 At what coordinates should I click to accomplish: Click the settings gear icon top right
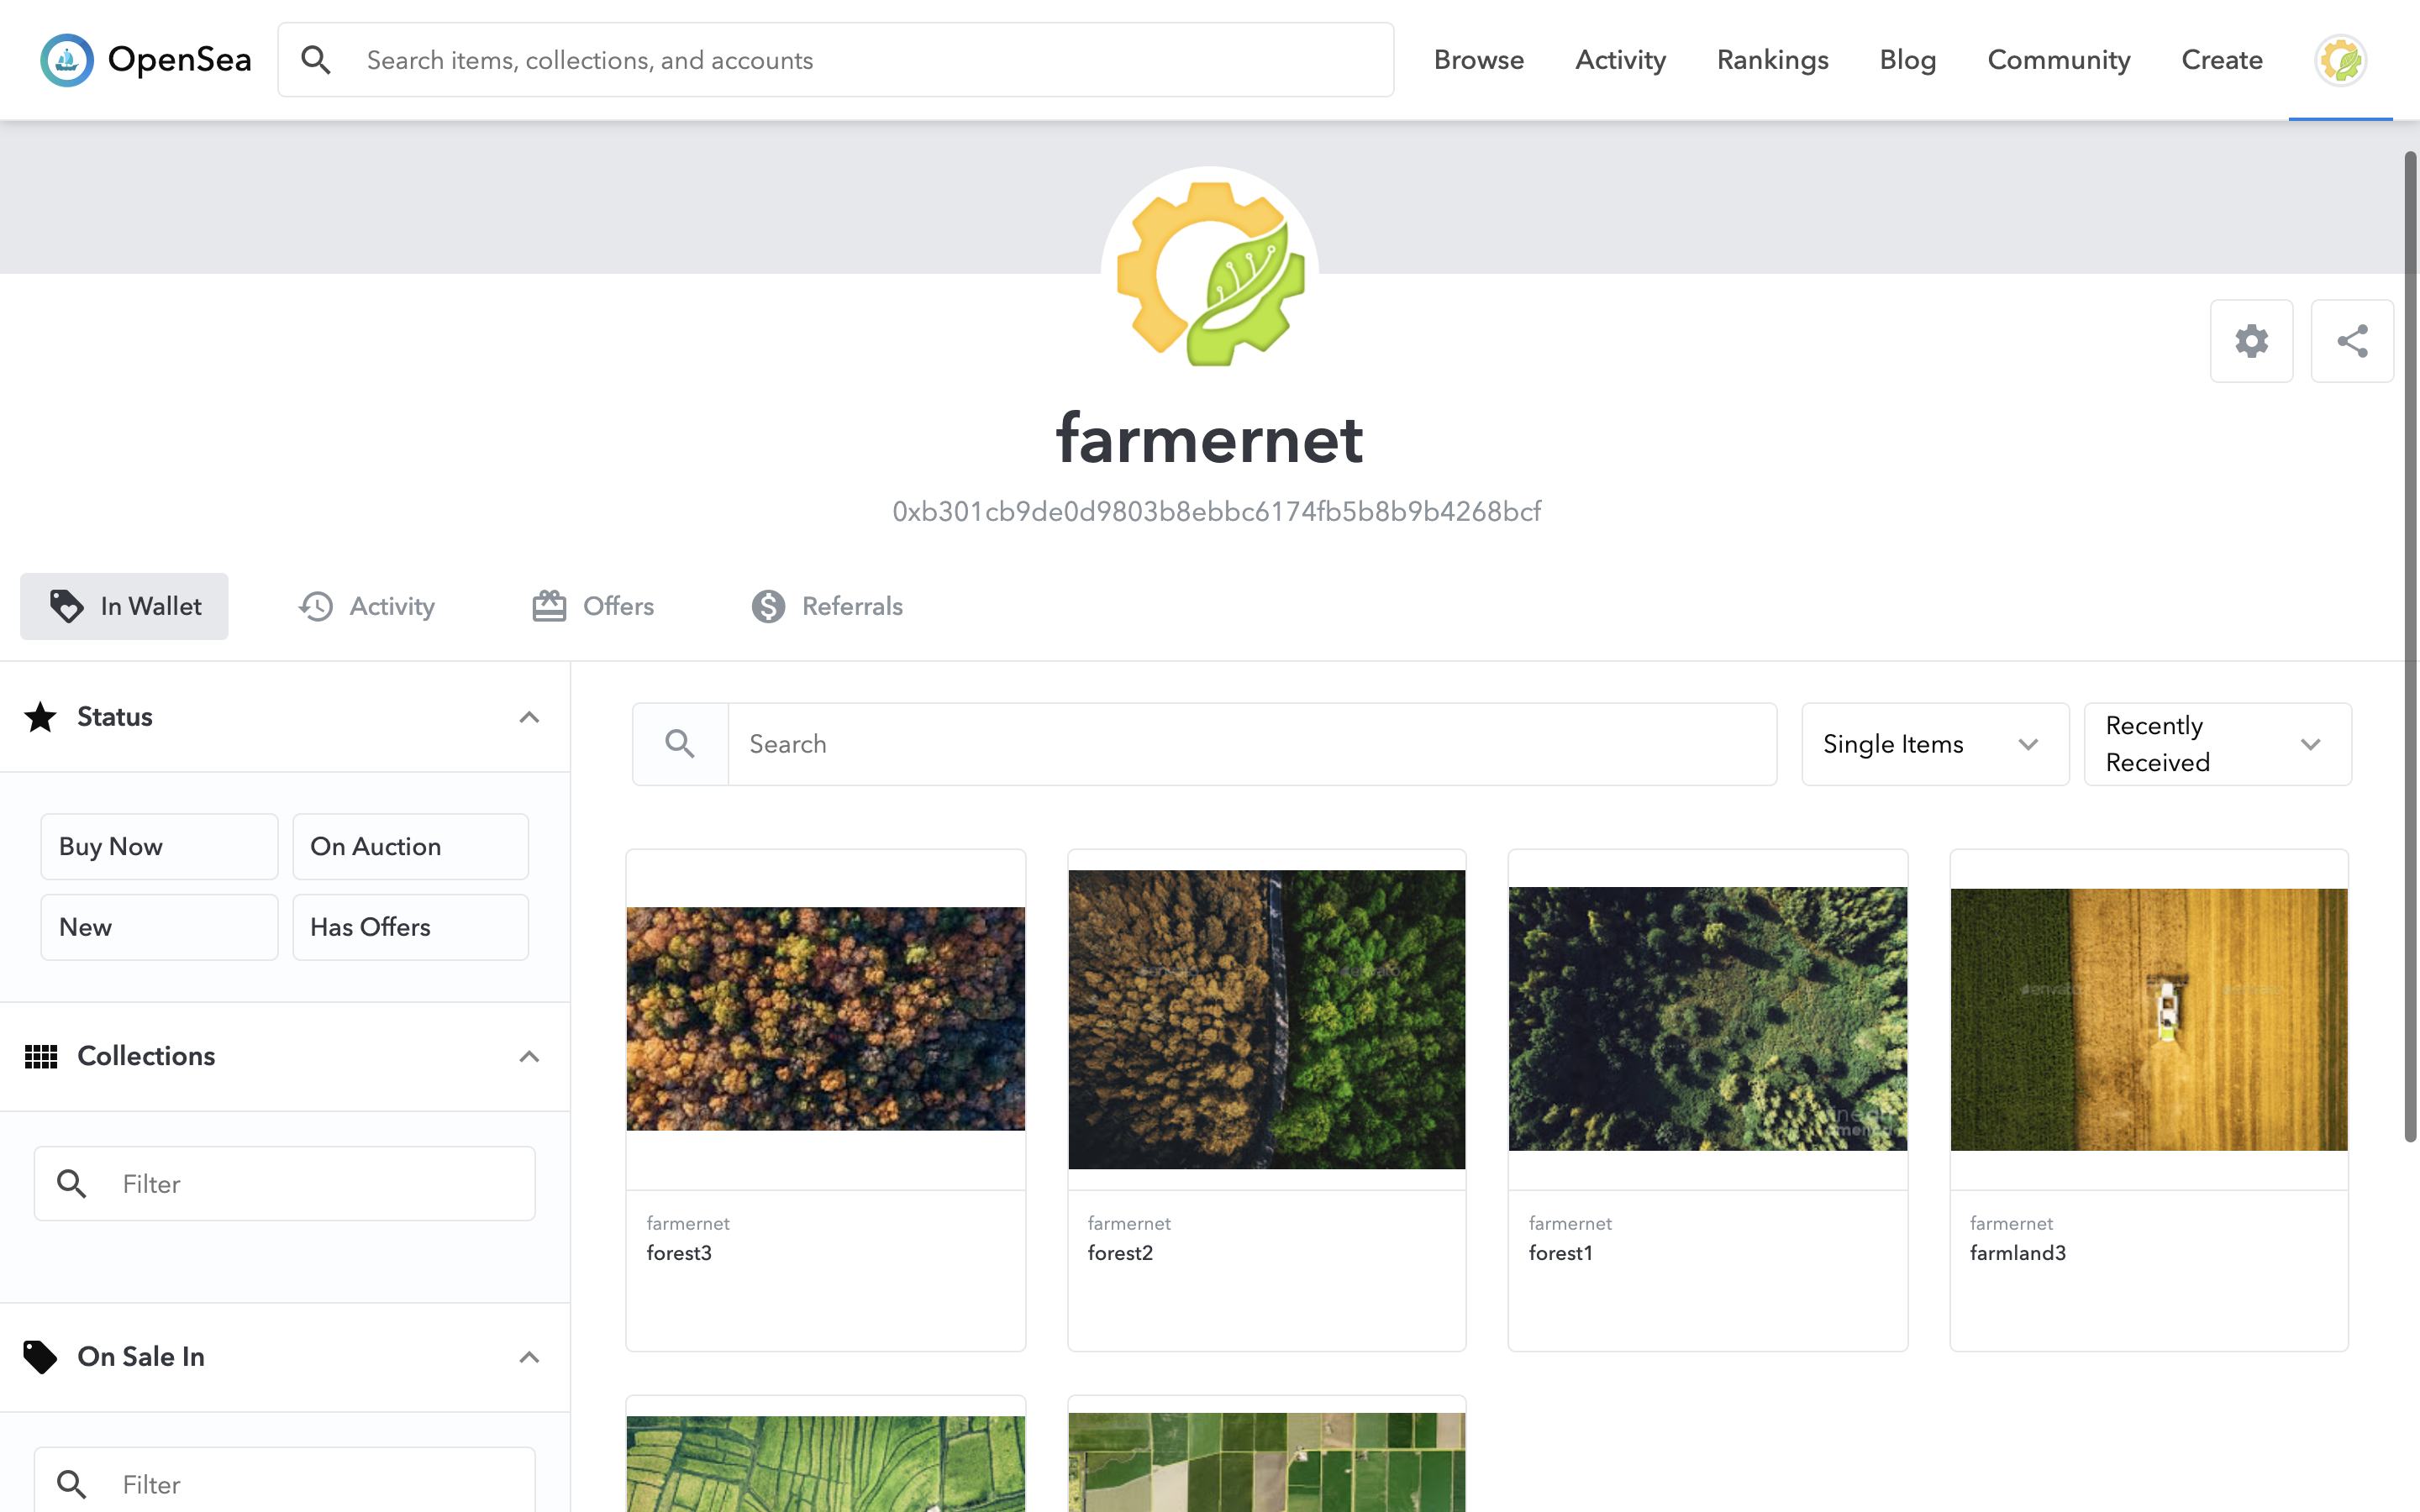tap(2253, 339)
